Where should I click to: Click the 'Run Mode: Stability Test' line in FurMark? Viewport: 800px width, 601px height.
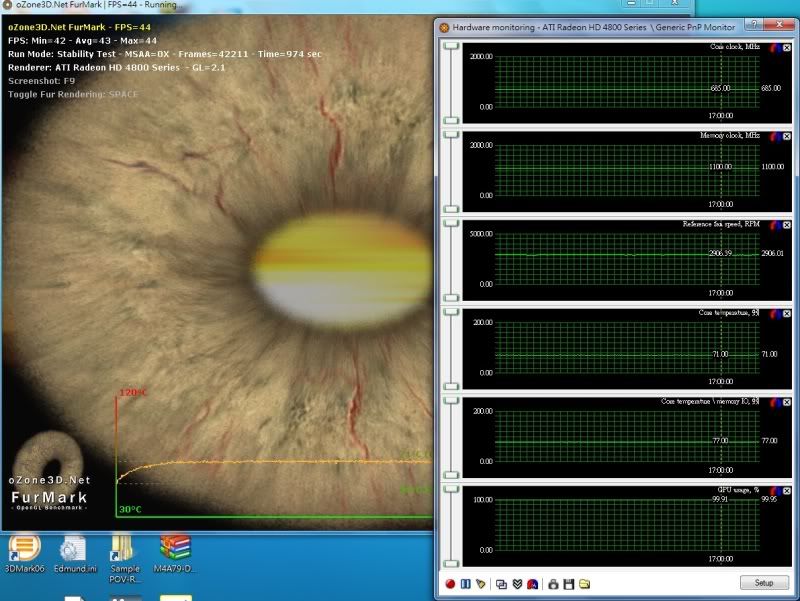click(x=165, y=54)
